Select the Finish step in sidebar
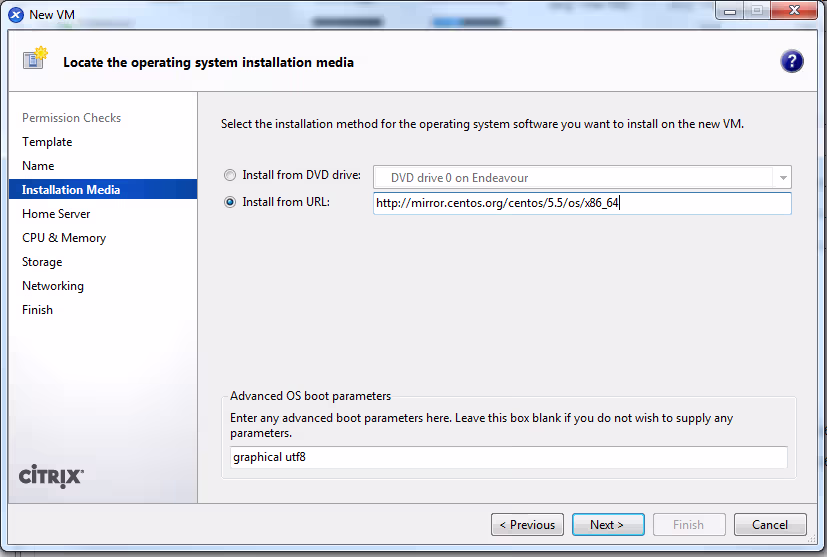The image size is (827, 557). point(37,310)
